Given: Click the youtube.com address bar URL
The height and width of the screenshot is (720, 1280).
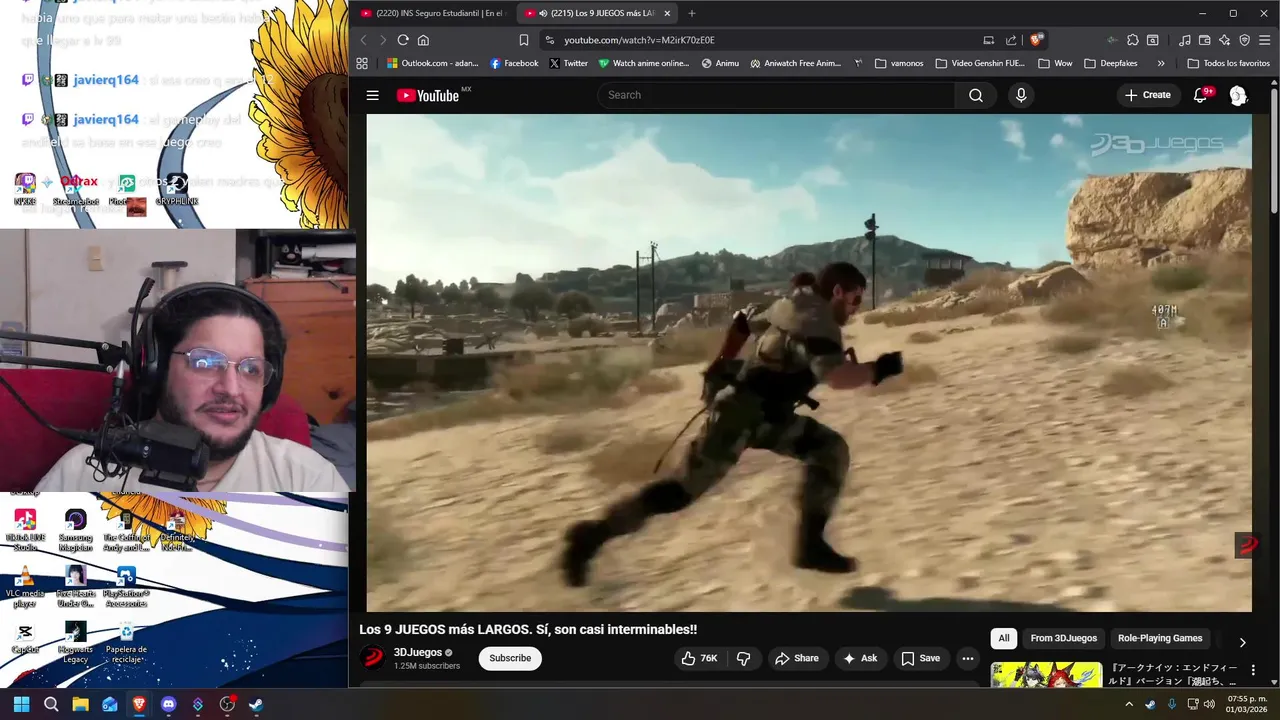Looking at the screenshot, I should click(639, 40).
